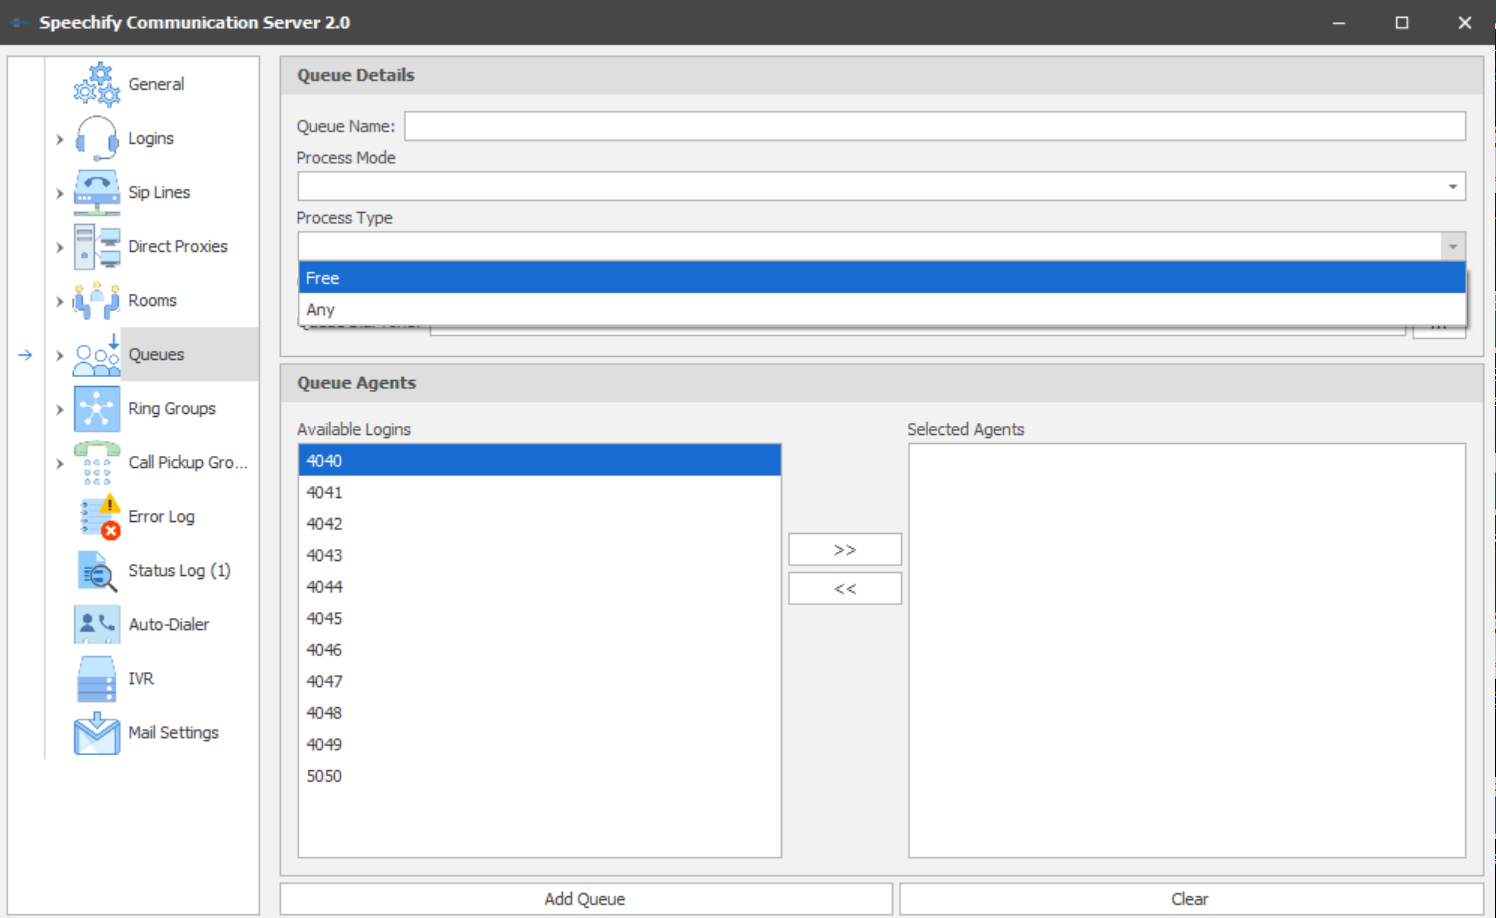The image size is (1496, 918).
Task: Select Sip Lines label in sidebar
Action: tap(159, 192)
